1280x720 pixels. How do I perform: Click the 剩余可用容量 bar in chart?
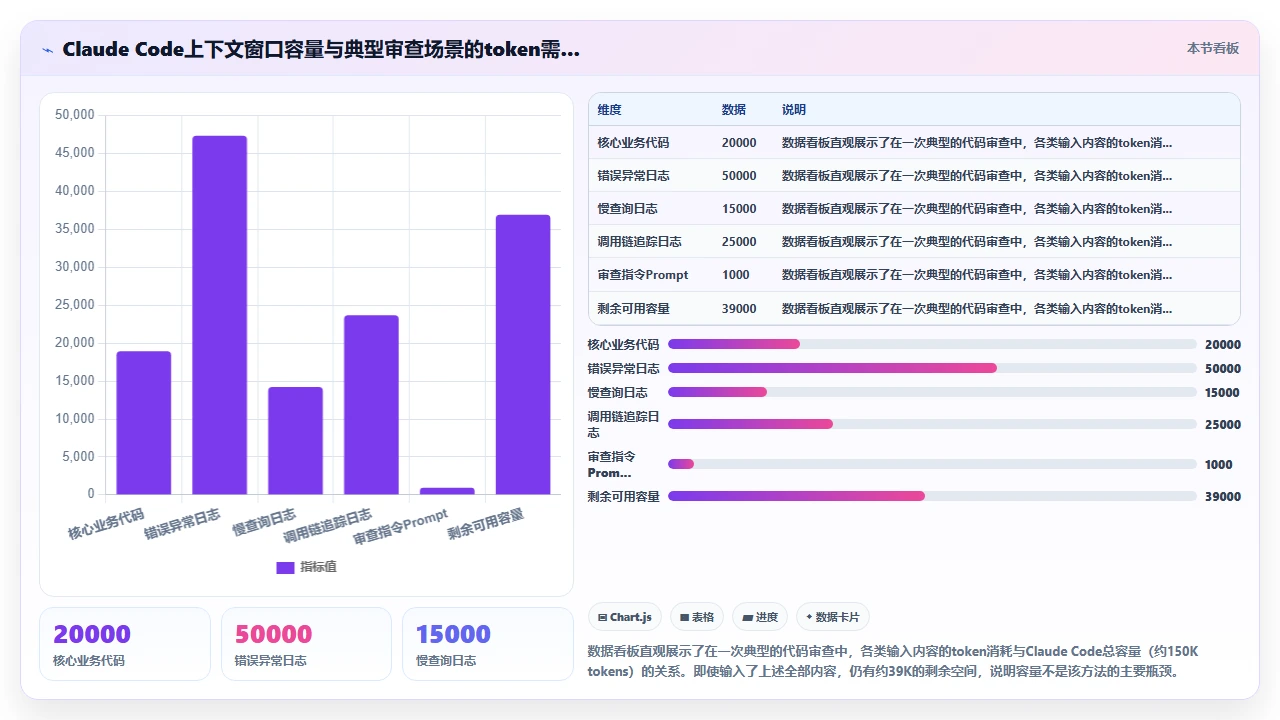pos(523,354)
